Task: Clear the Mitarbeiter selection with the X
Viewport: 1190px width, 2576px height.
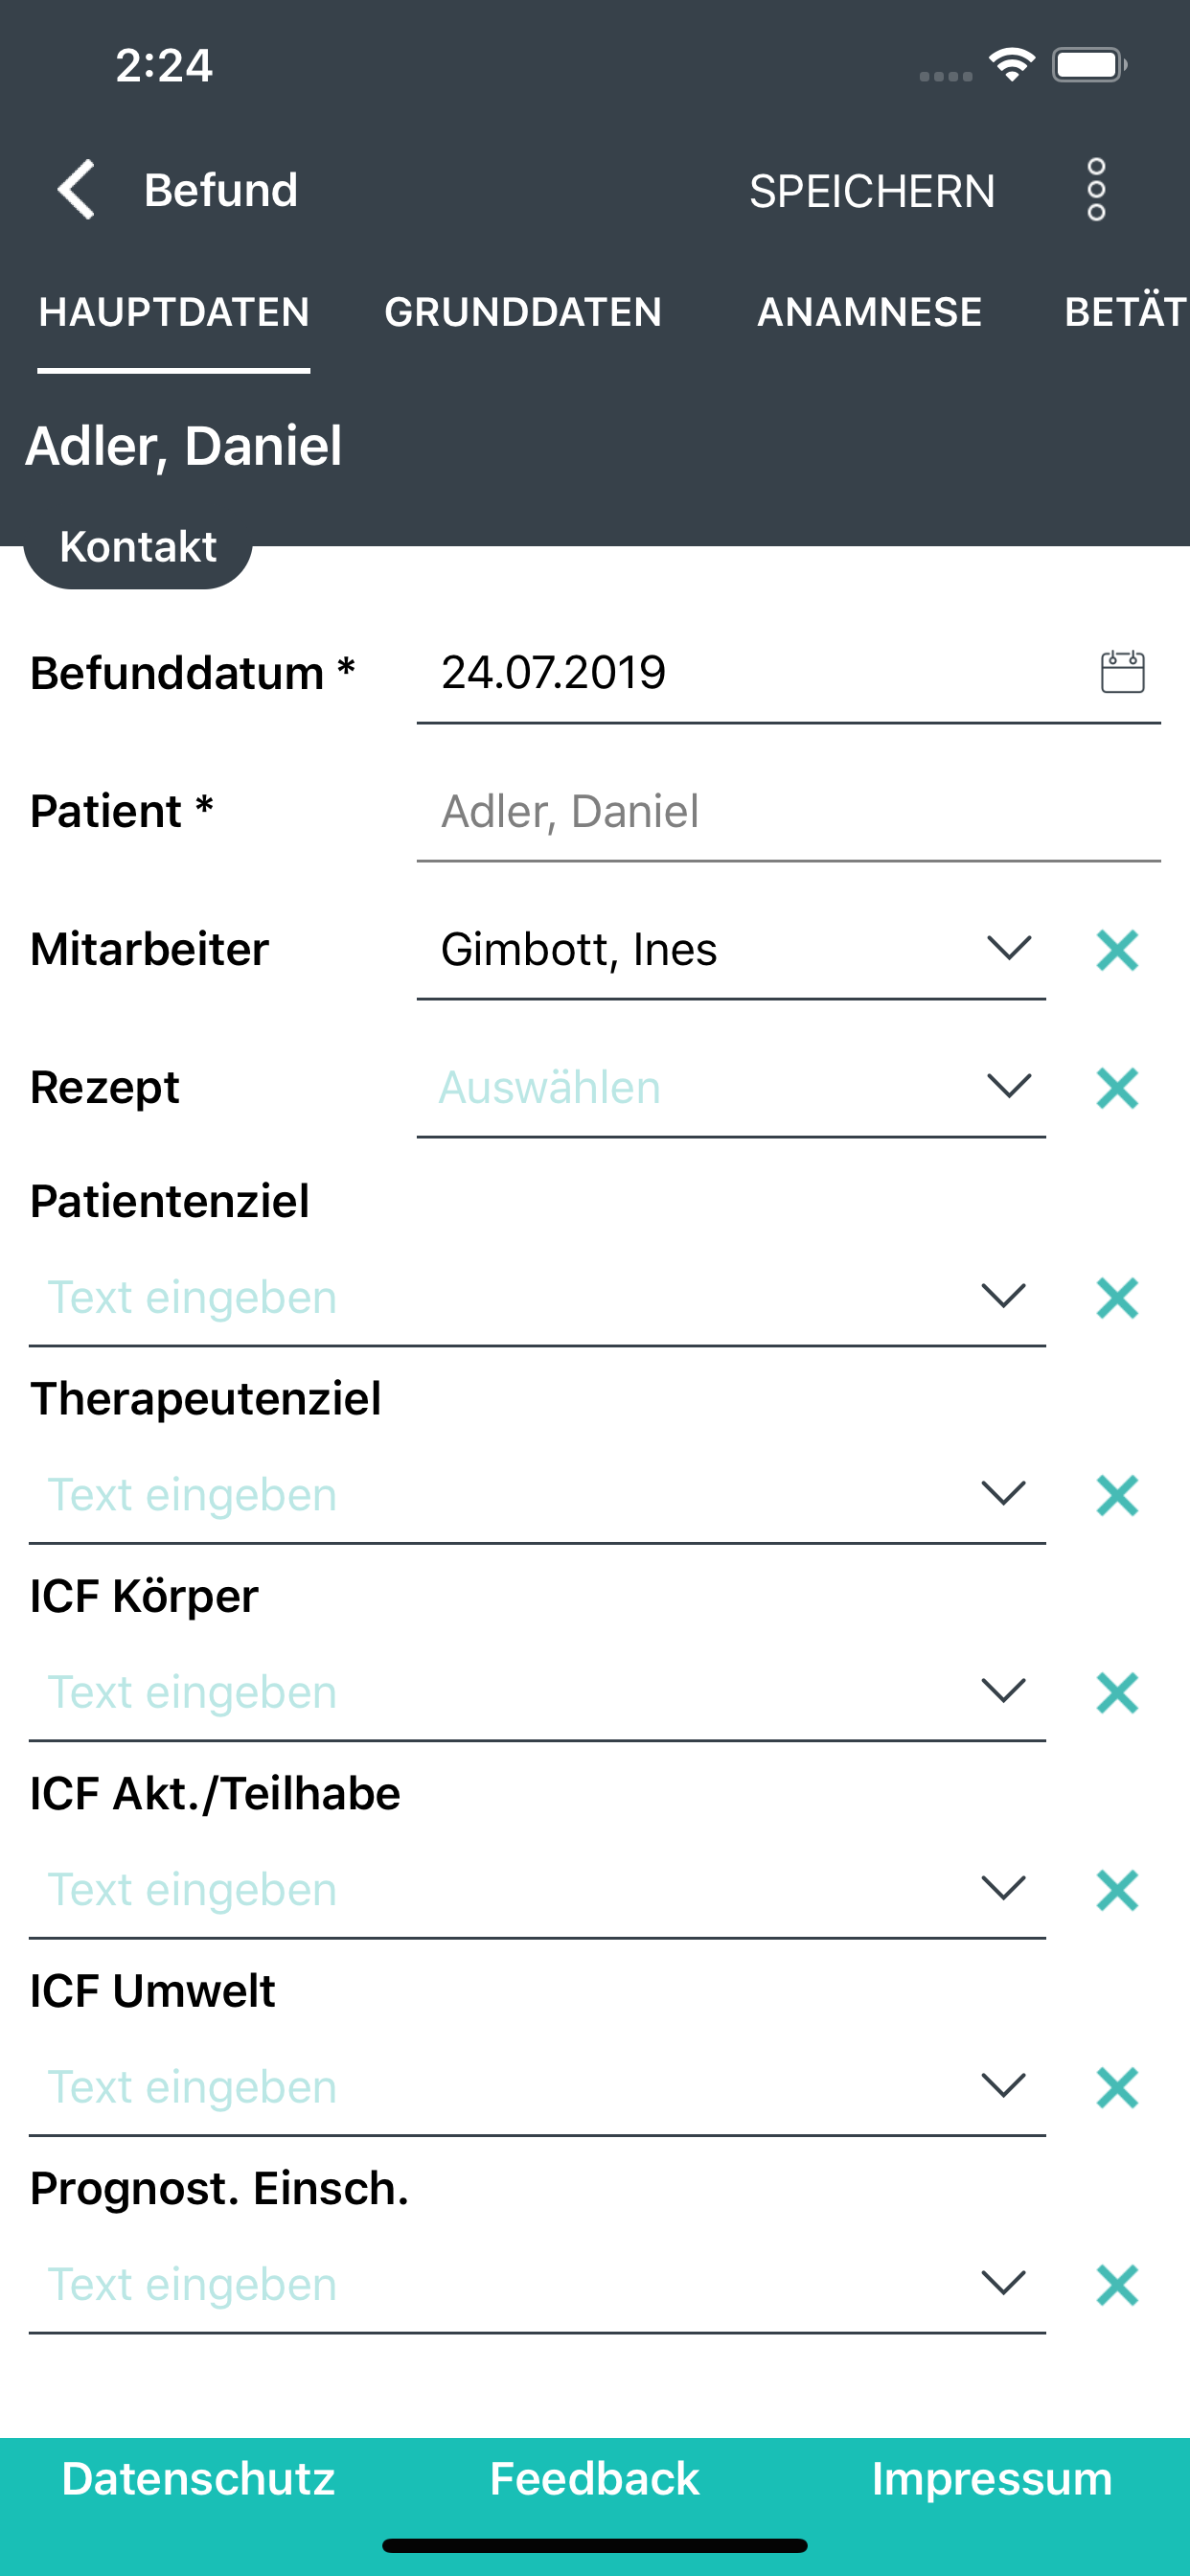Action: 1117,950
